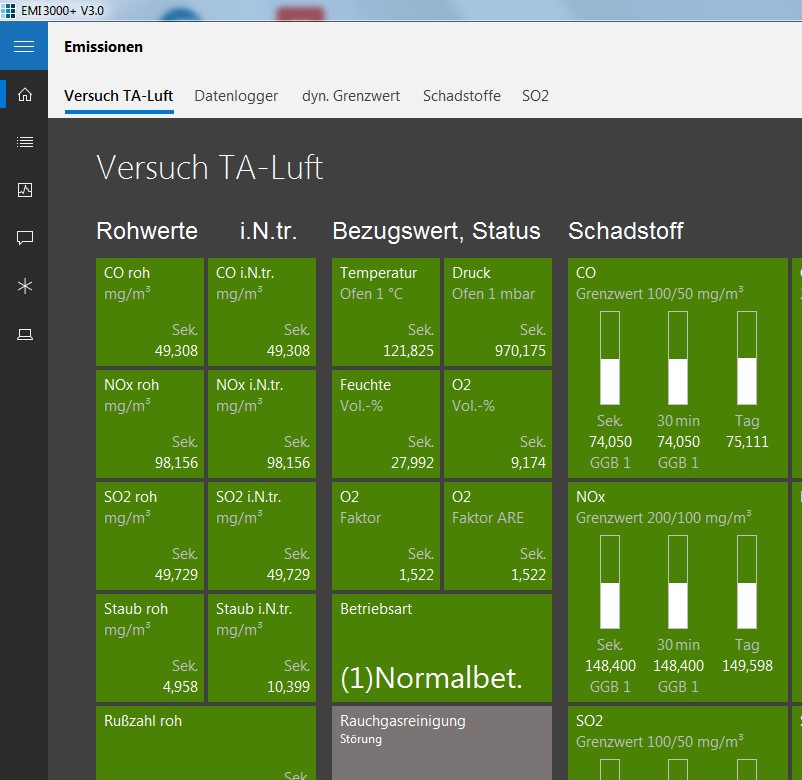Open the SO2 tab

point(535,96)
